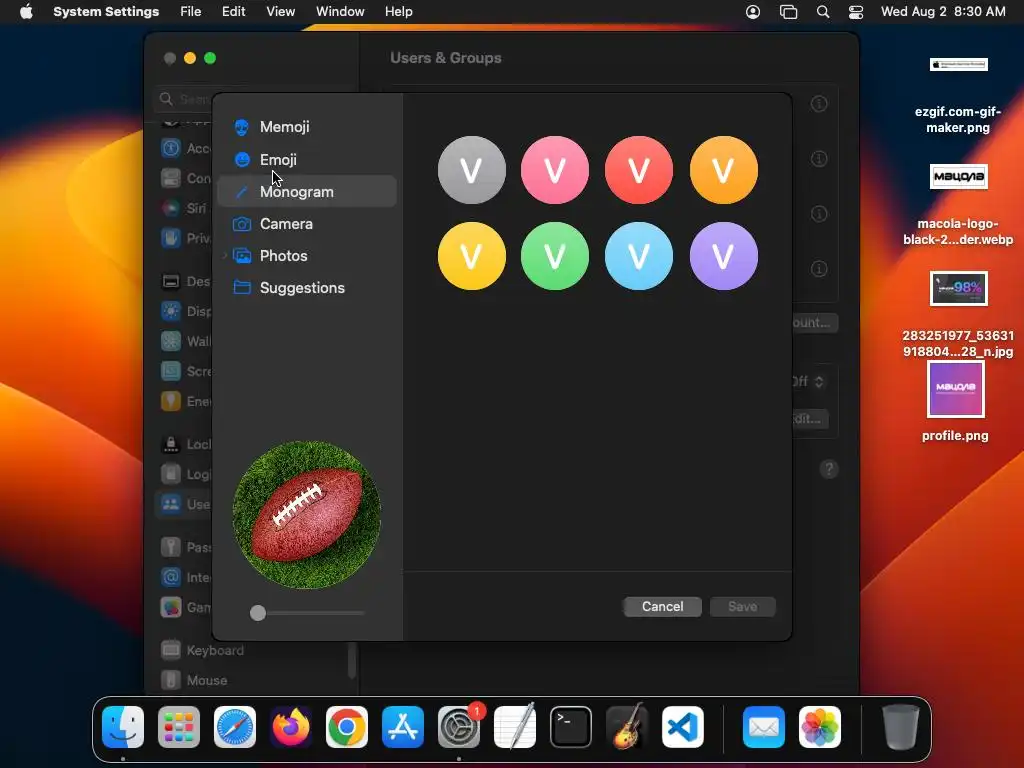Click the user account menu bar icon
This screenshot has width=1024, height=768.
pyautogui.click(x=753, y=12)
